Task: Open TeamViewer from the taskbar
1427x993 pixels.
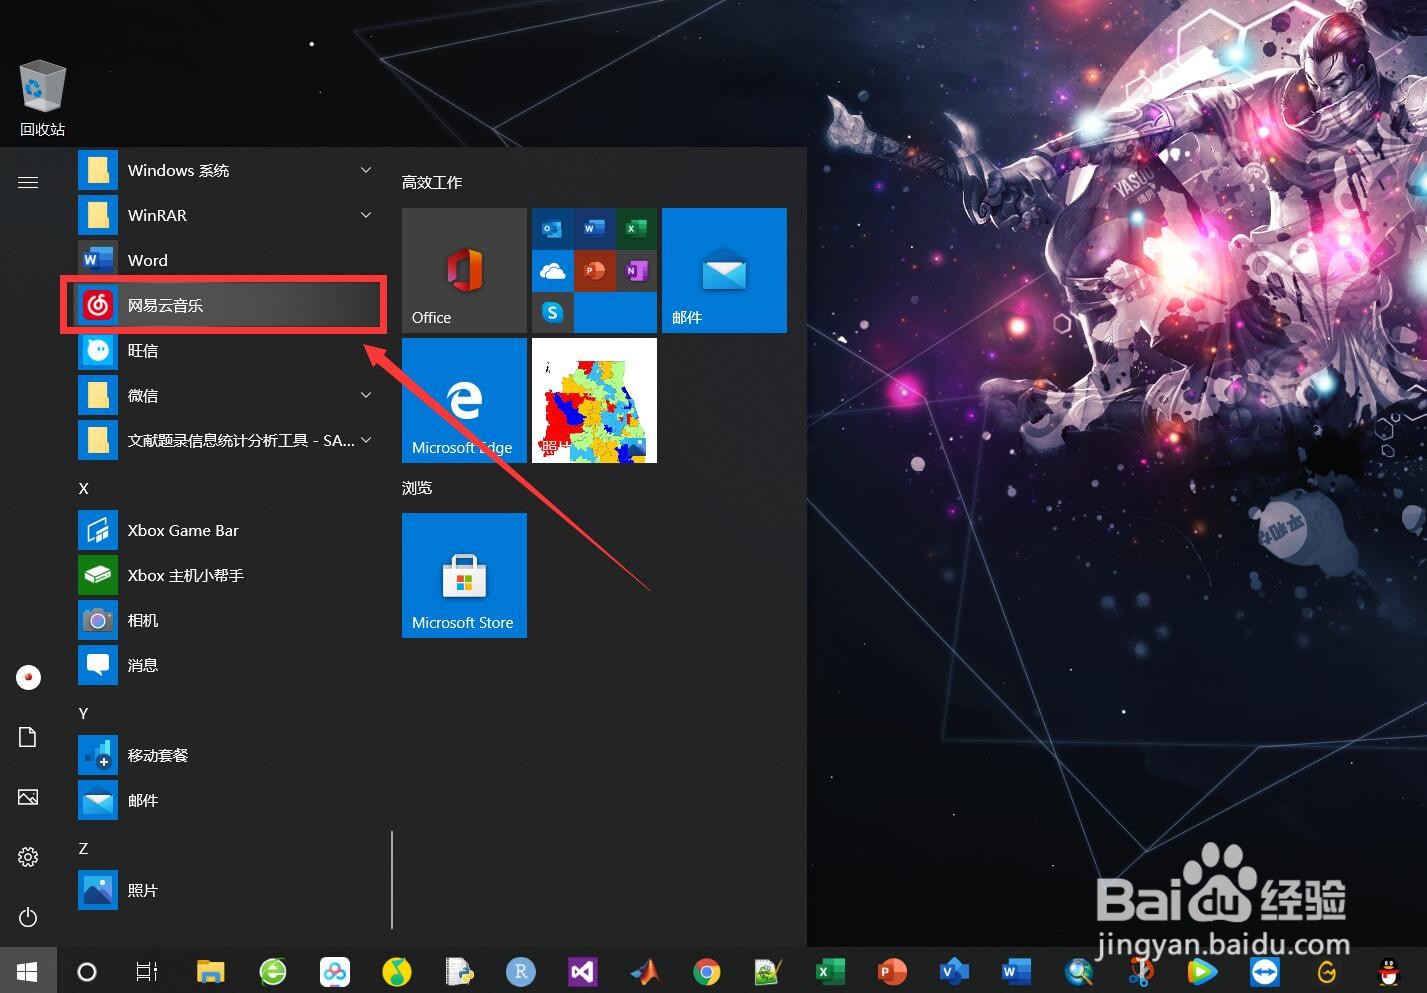Action: 1265,971
